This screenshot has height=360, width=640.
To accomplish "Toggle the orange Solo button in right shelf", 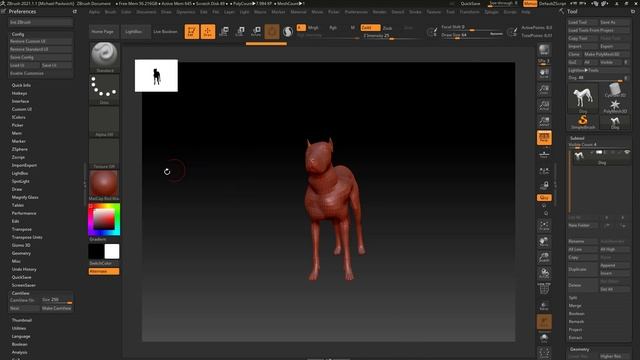I will click(x=544, y=322).
